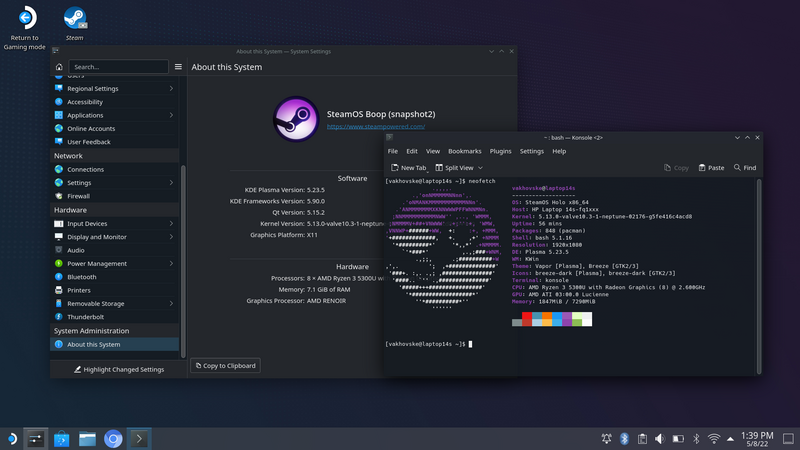Viewport: 800px width, 450px height.
Task: Click the Paste button in Konsole
Action: coord(711,168)
